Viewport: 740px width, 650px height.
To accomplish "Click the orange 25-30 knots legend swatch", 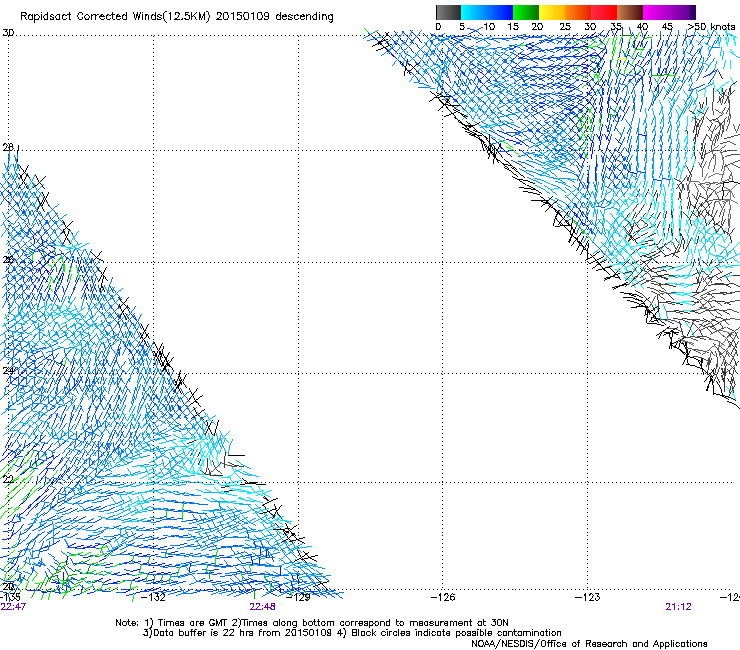I will [x=578, y=12].
